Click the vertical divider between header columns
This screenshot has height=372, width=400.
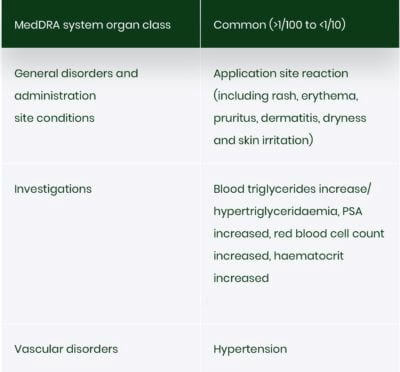tap(200, 24)
